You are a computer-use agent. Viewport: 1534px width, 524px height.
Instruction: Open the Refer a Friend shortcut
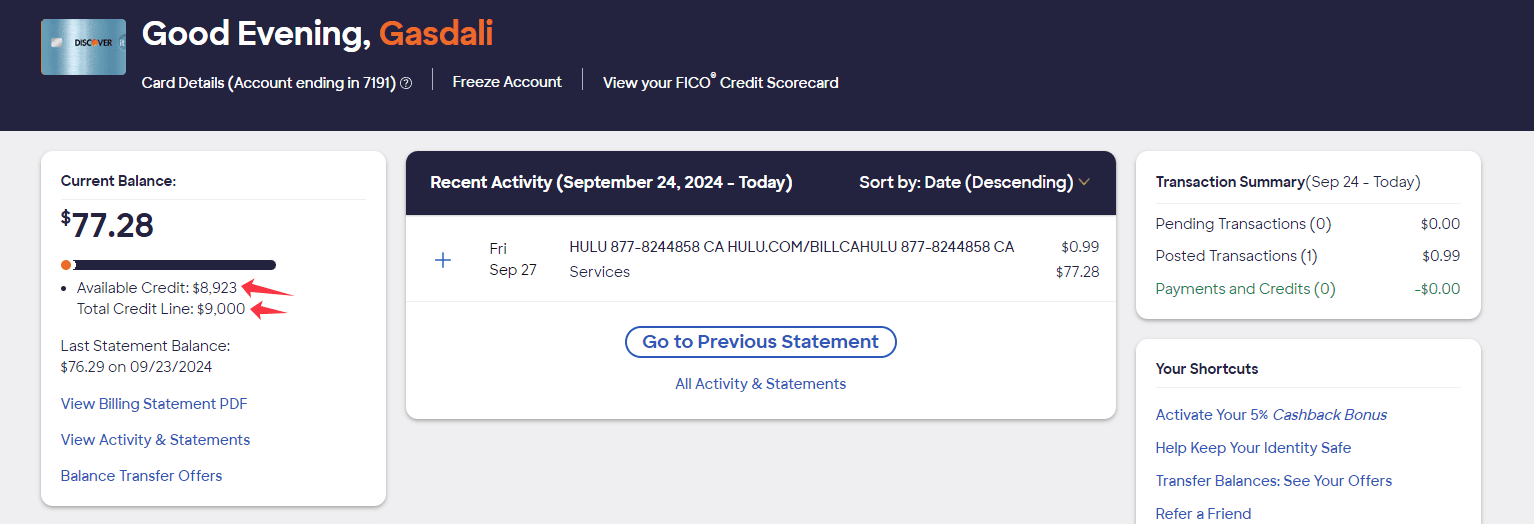click(x=1203, y=514)
